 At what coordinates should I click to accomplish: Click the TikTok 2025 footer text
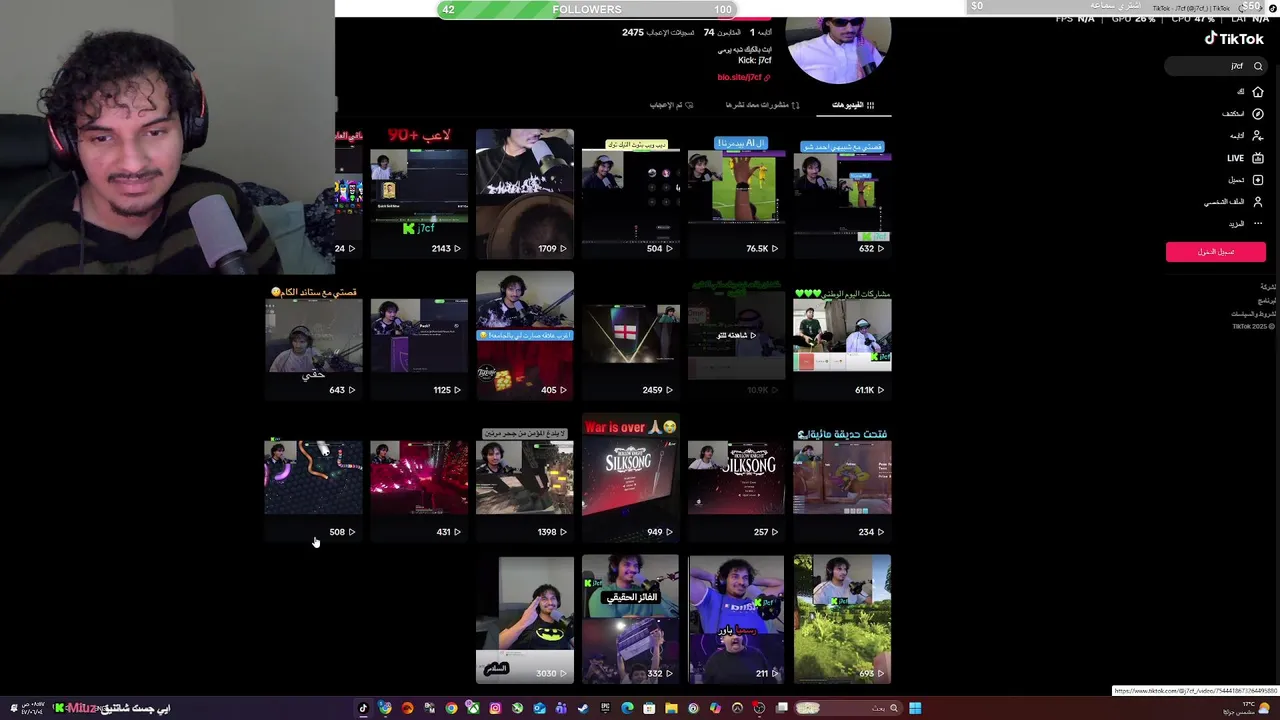click(x=1253, y=326)
